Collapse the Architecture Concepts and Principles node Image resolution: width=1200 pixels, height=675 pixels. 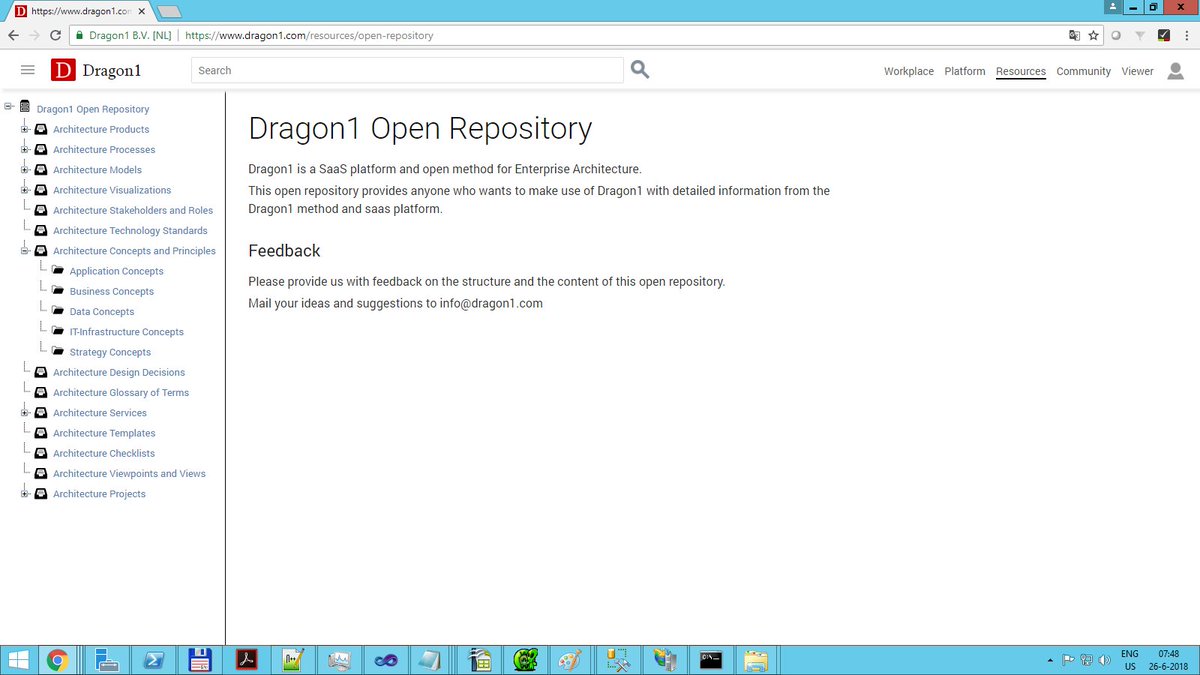pos(25,250)
